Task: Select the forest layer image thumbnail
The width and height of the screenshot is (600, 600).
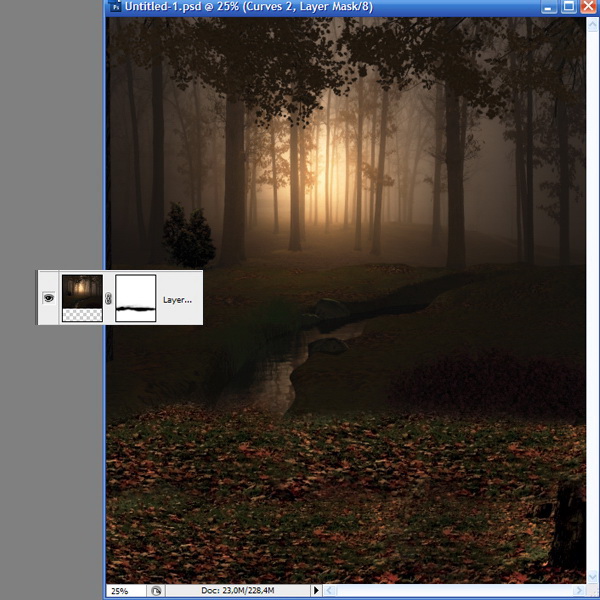Action: tap(82, 298)
